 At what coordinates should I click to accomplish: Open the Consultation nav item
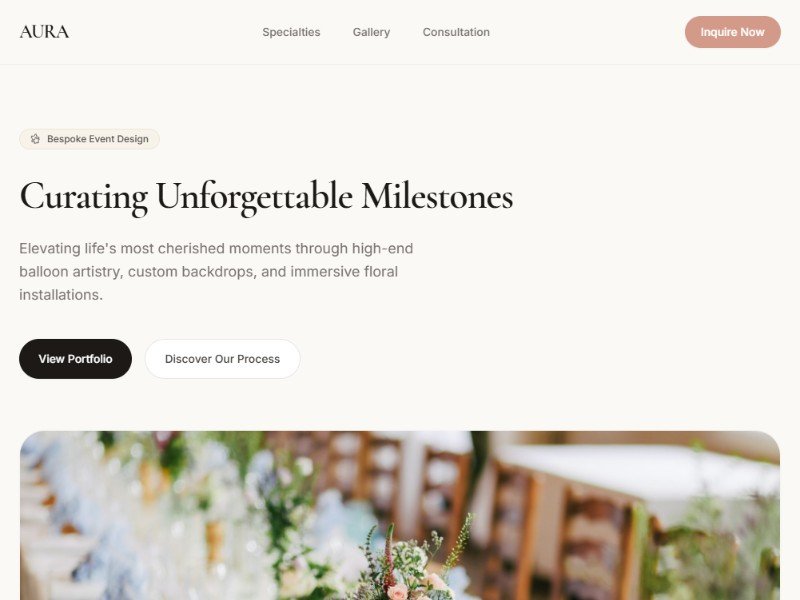(456, 32)
